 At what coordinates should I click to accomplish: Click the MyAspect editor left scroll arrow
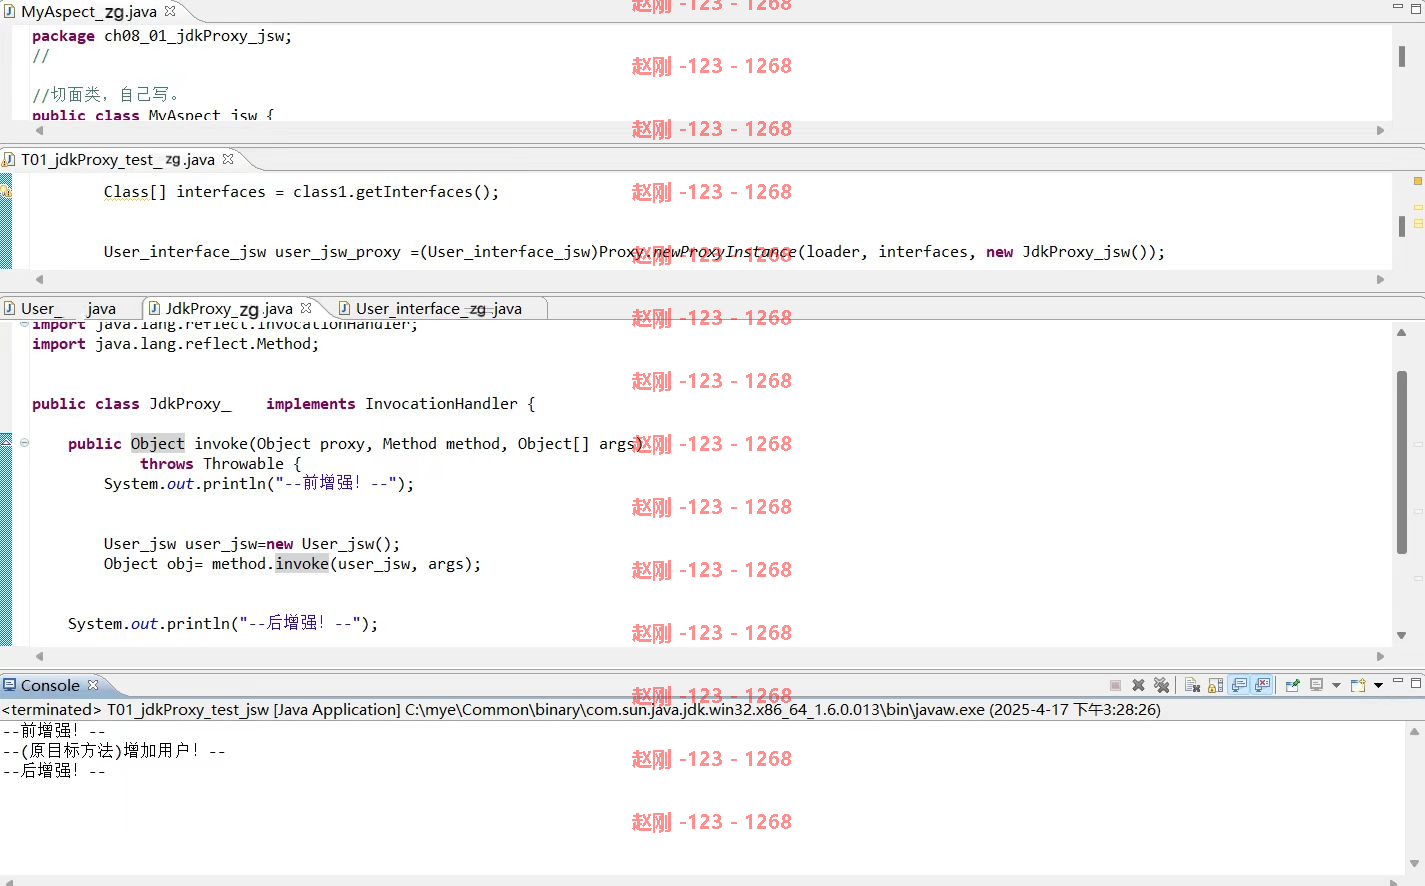click(39, 130)
